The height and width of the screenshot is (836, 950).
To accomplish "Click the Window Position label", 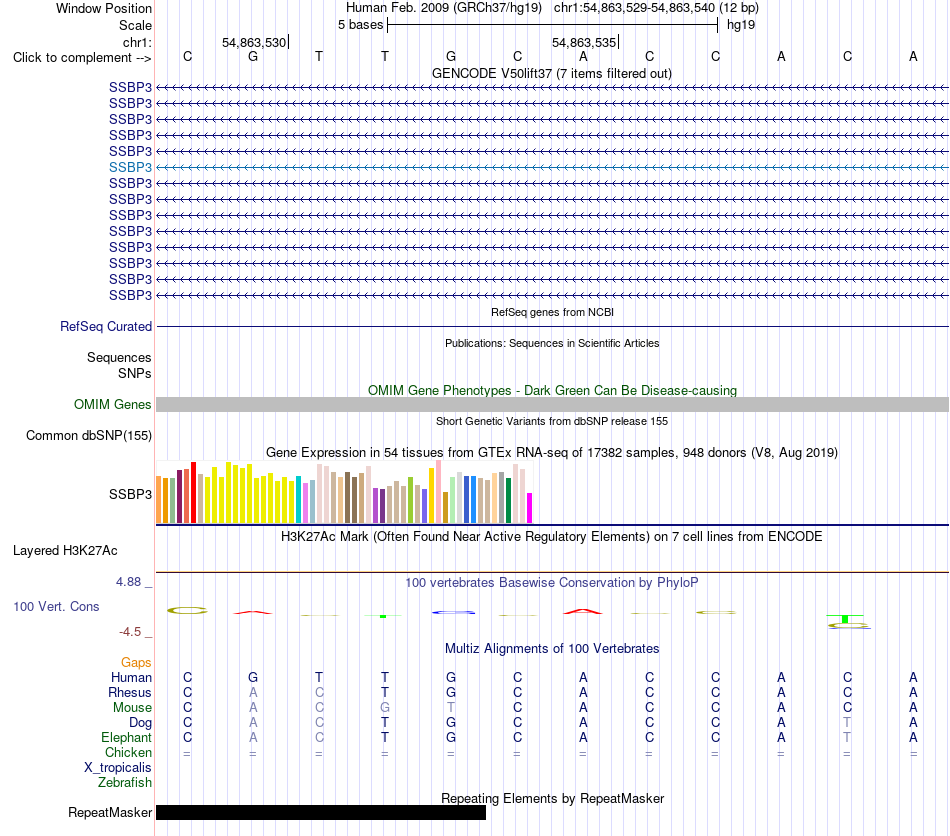I will (104, 8).
